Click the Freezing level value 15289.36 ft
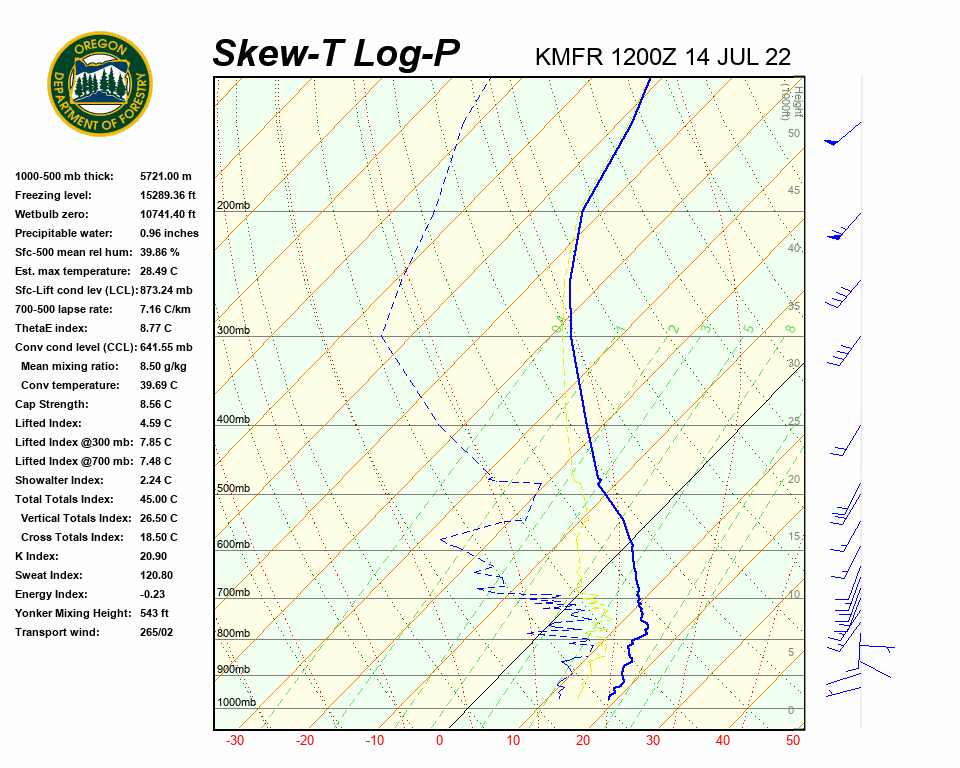The image size is (960, 768). pyautogui.click(x=168, y=195)
